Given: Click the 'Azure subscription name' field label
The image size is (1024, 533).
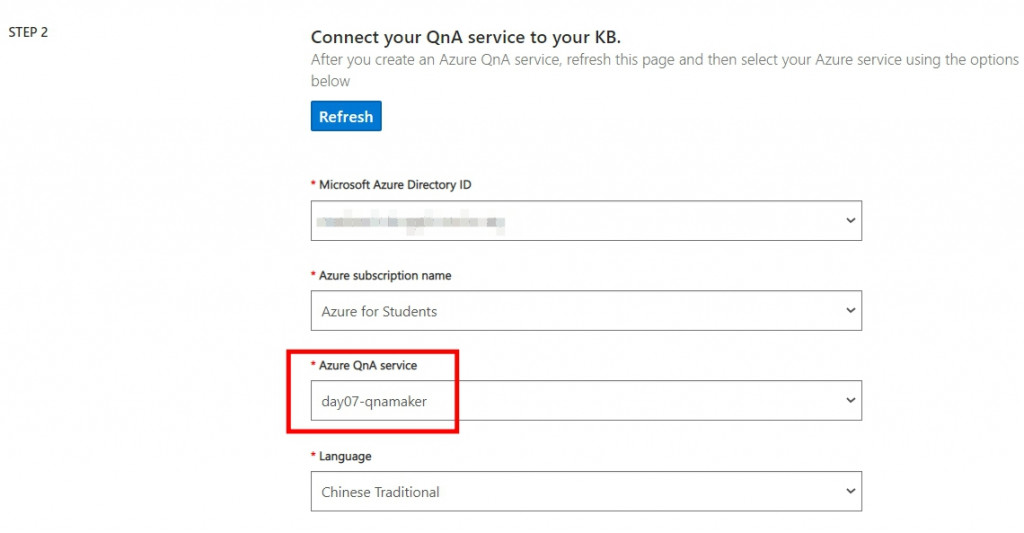Looking at the screenshot, I should click(385, 275).
